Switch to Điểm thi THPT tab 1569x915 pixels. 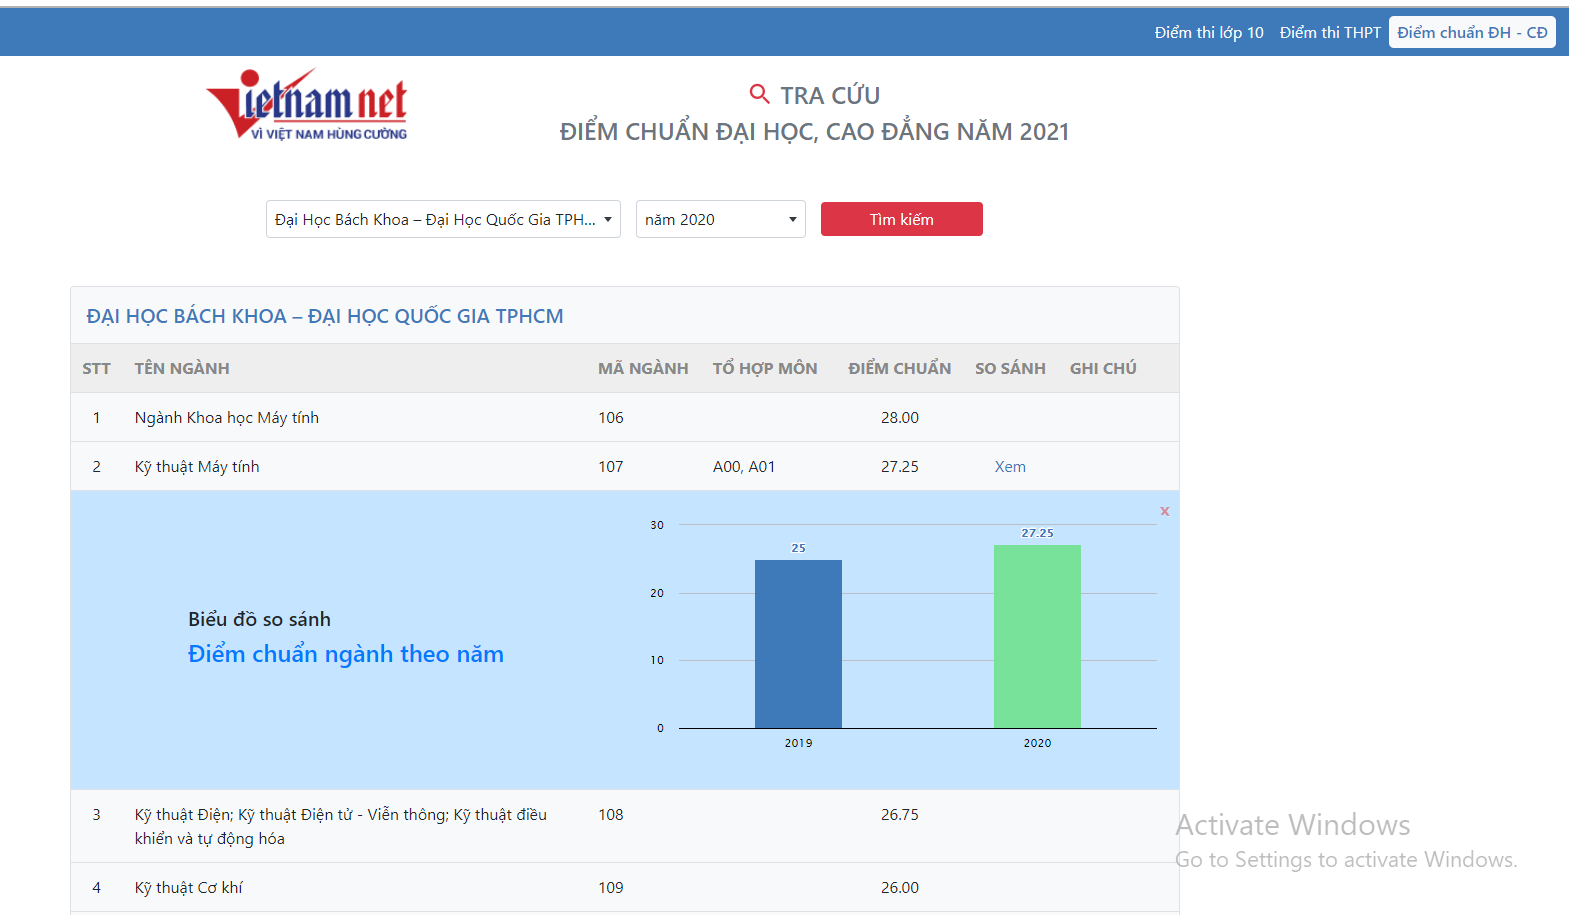pos(1329,33)
